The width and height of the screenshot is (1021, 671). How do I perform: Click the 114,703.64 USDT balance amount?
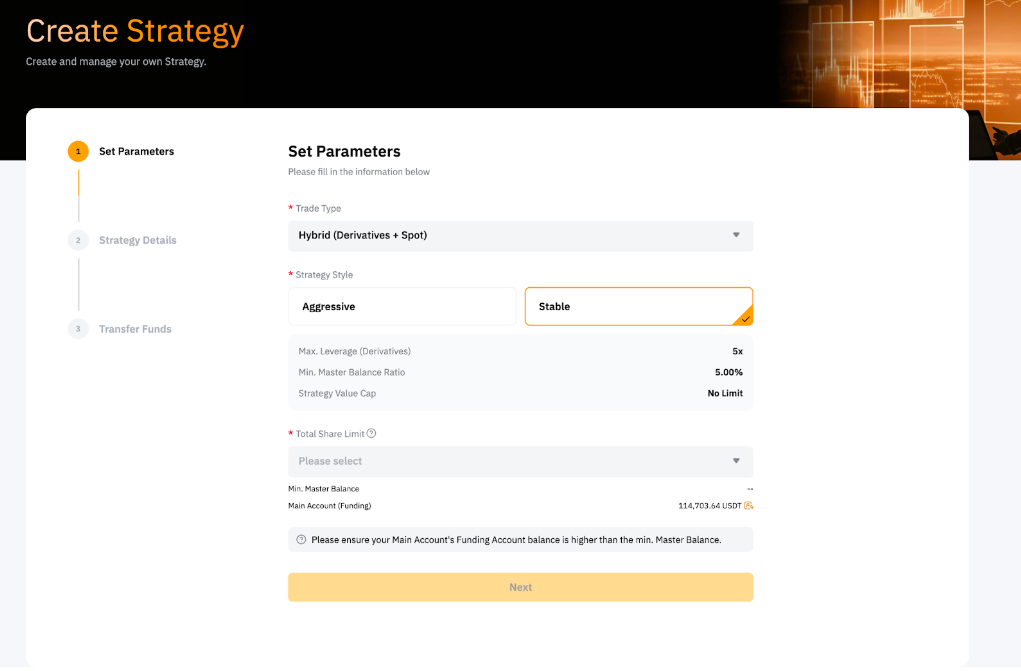click(x=709, y=506)
